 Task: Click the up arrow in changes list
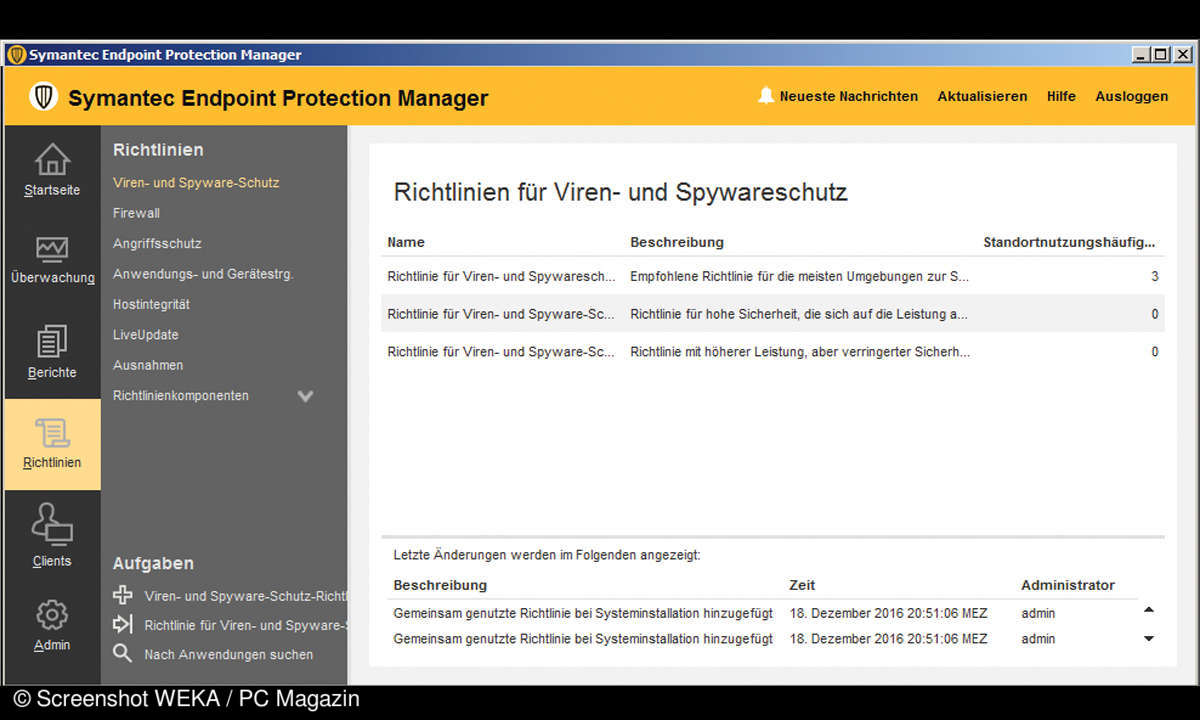(1149, 609)
